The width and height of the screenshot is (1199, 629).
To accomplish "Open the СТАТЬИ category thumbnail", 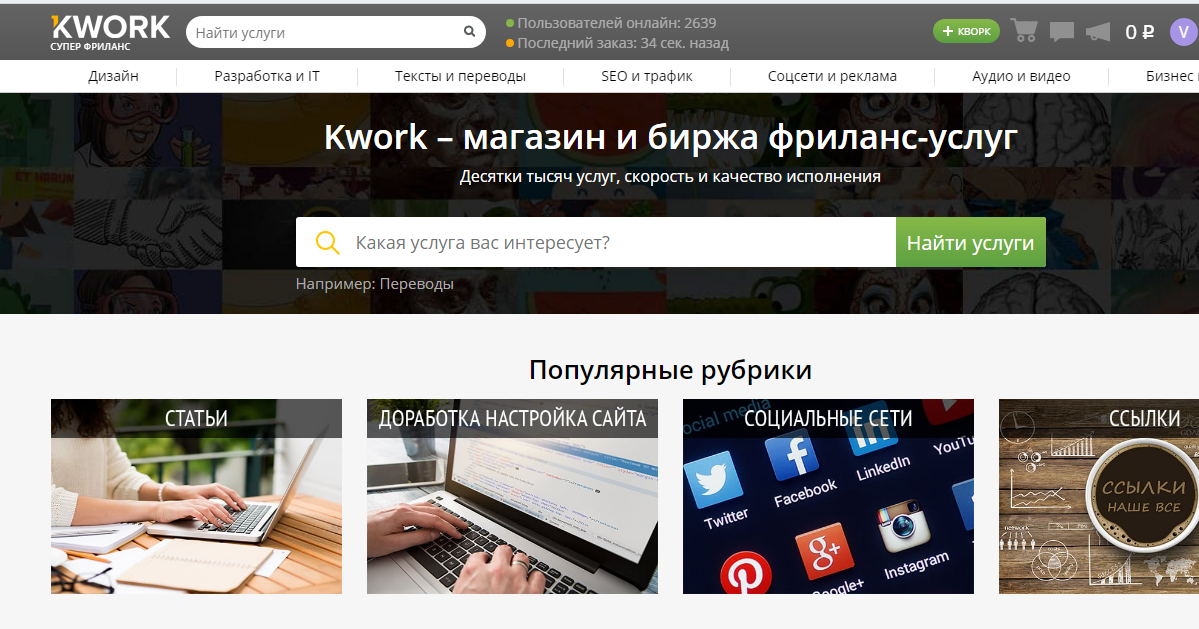I will 196,496.
